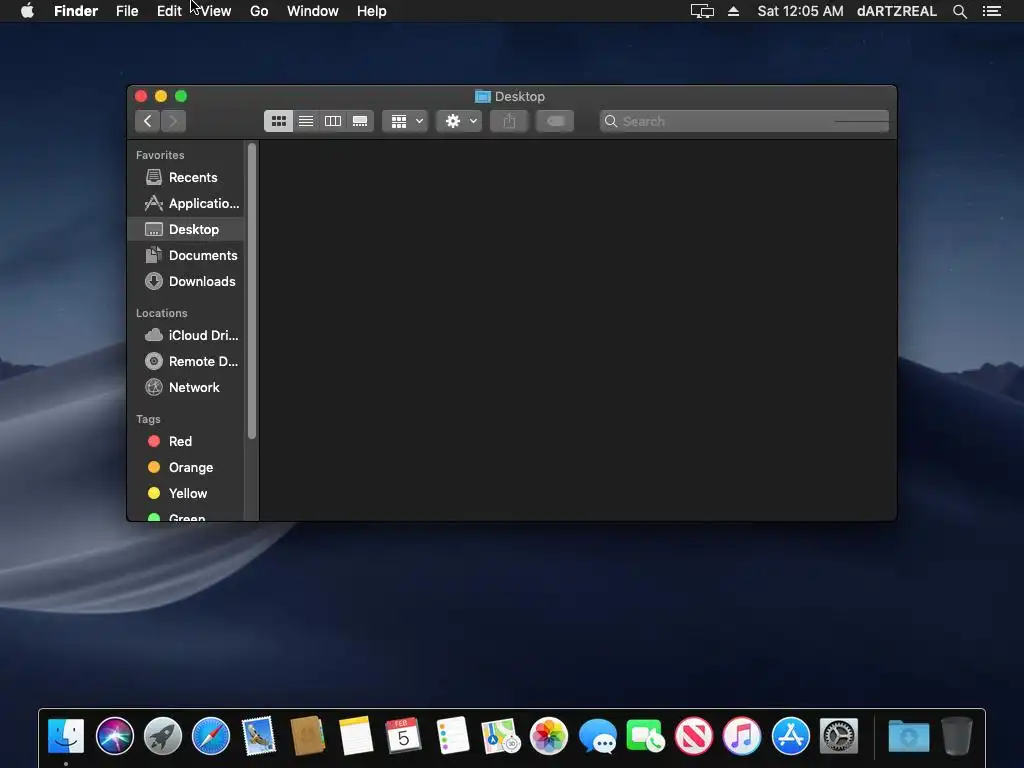This screenshot has height=768, width=1024.
Task: Open Calendar in the Dock
Action: (404, 736)
